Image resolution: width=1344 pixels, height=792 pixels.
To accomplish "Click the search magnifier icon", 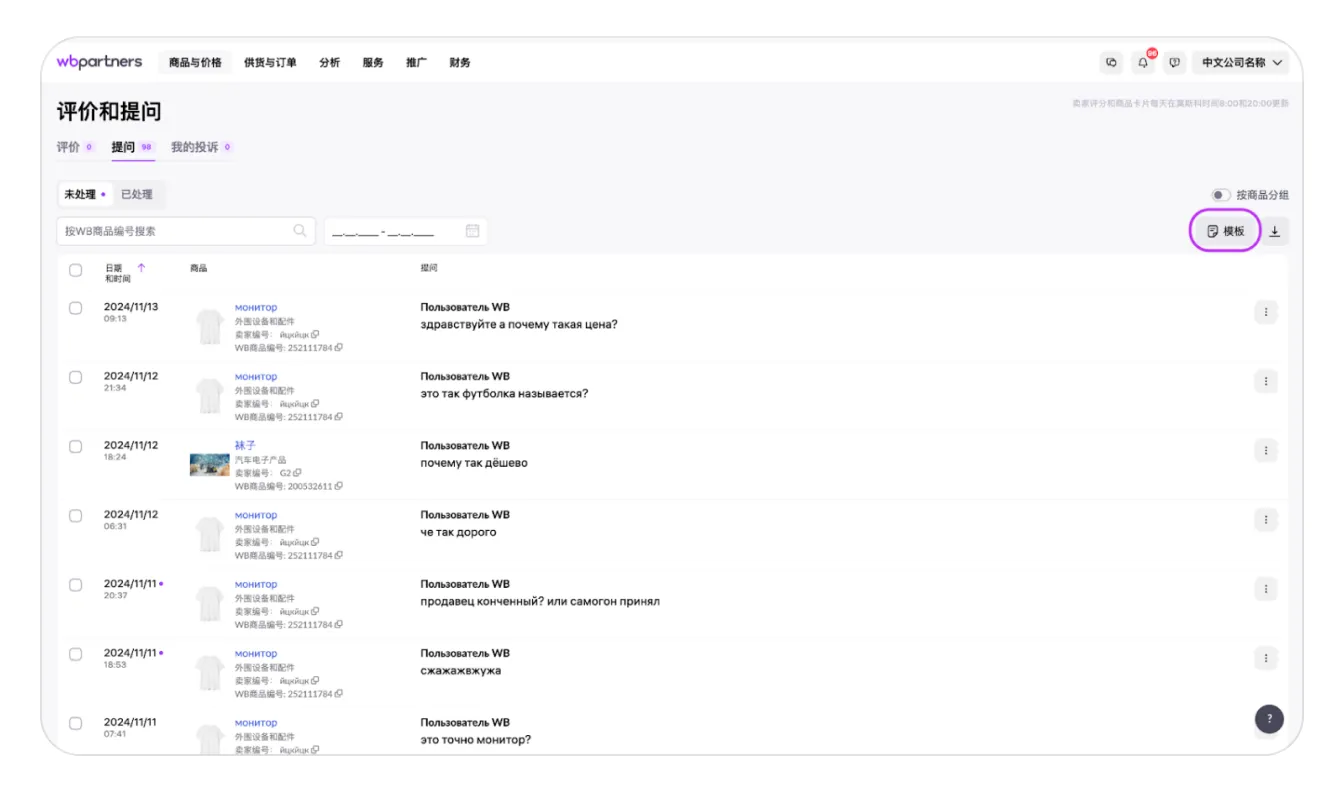I will (300, 231).
